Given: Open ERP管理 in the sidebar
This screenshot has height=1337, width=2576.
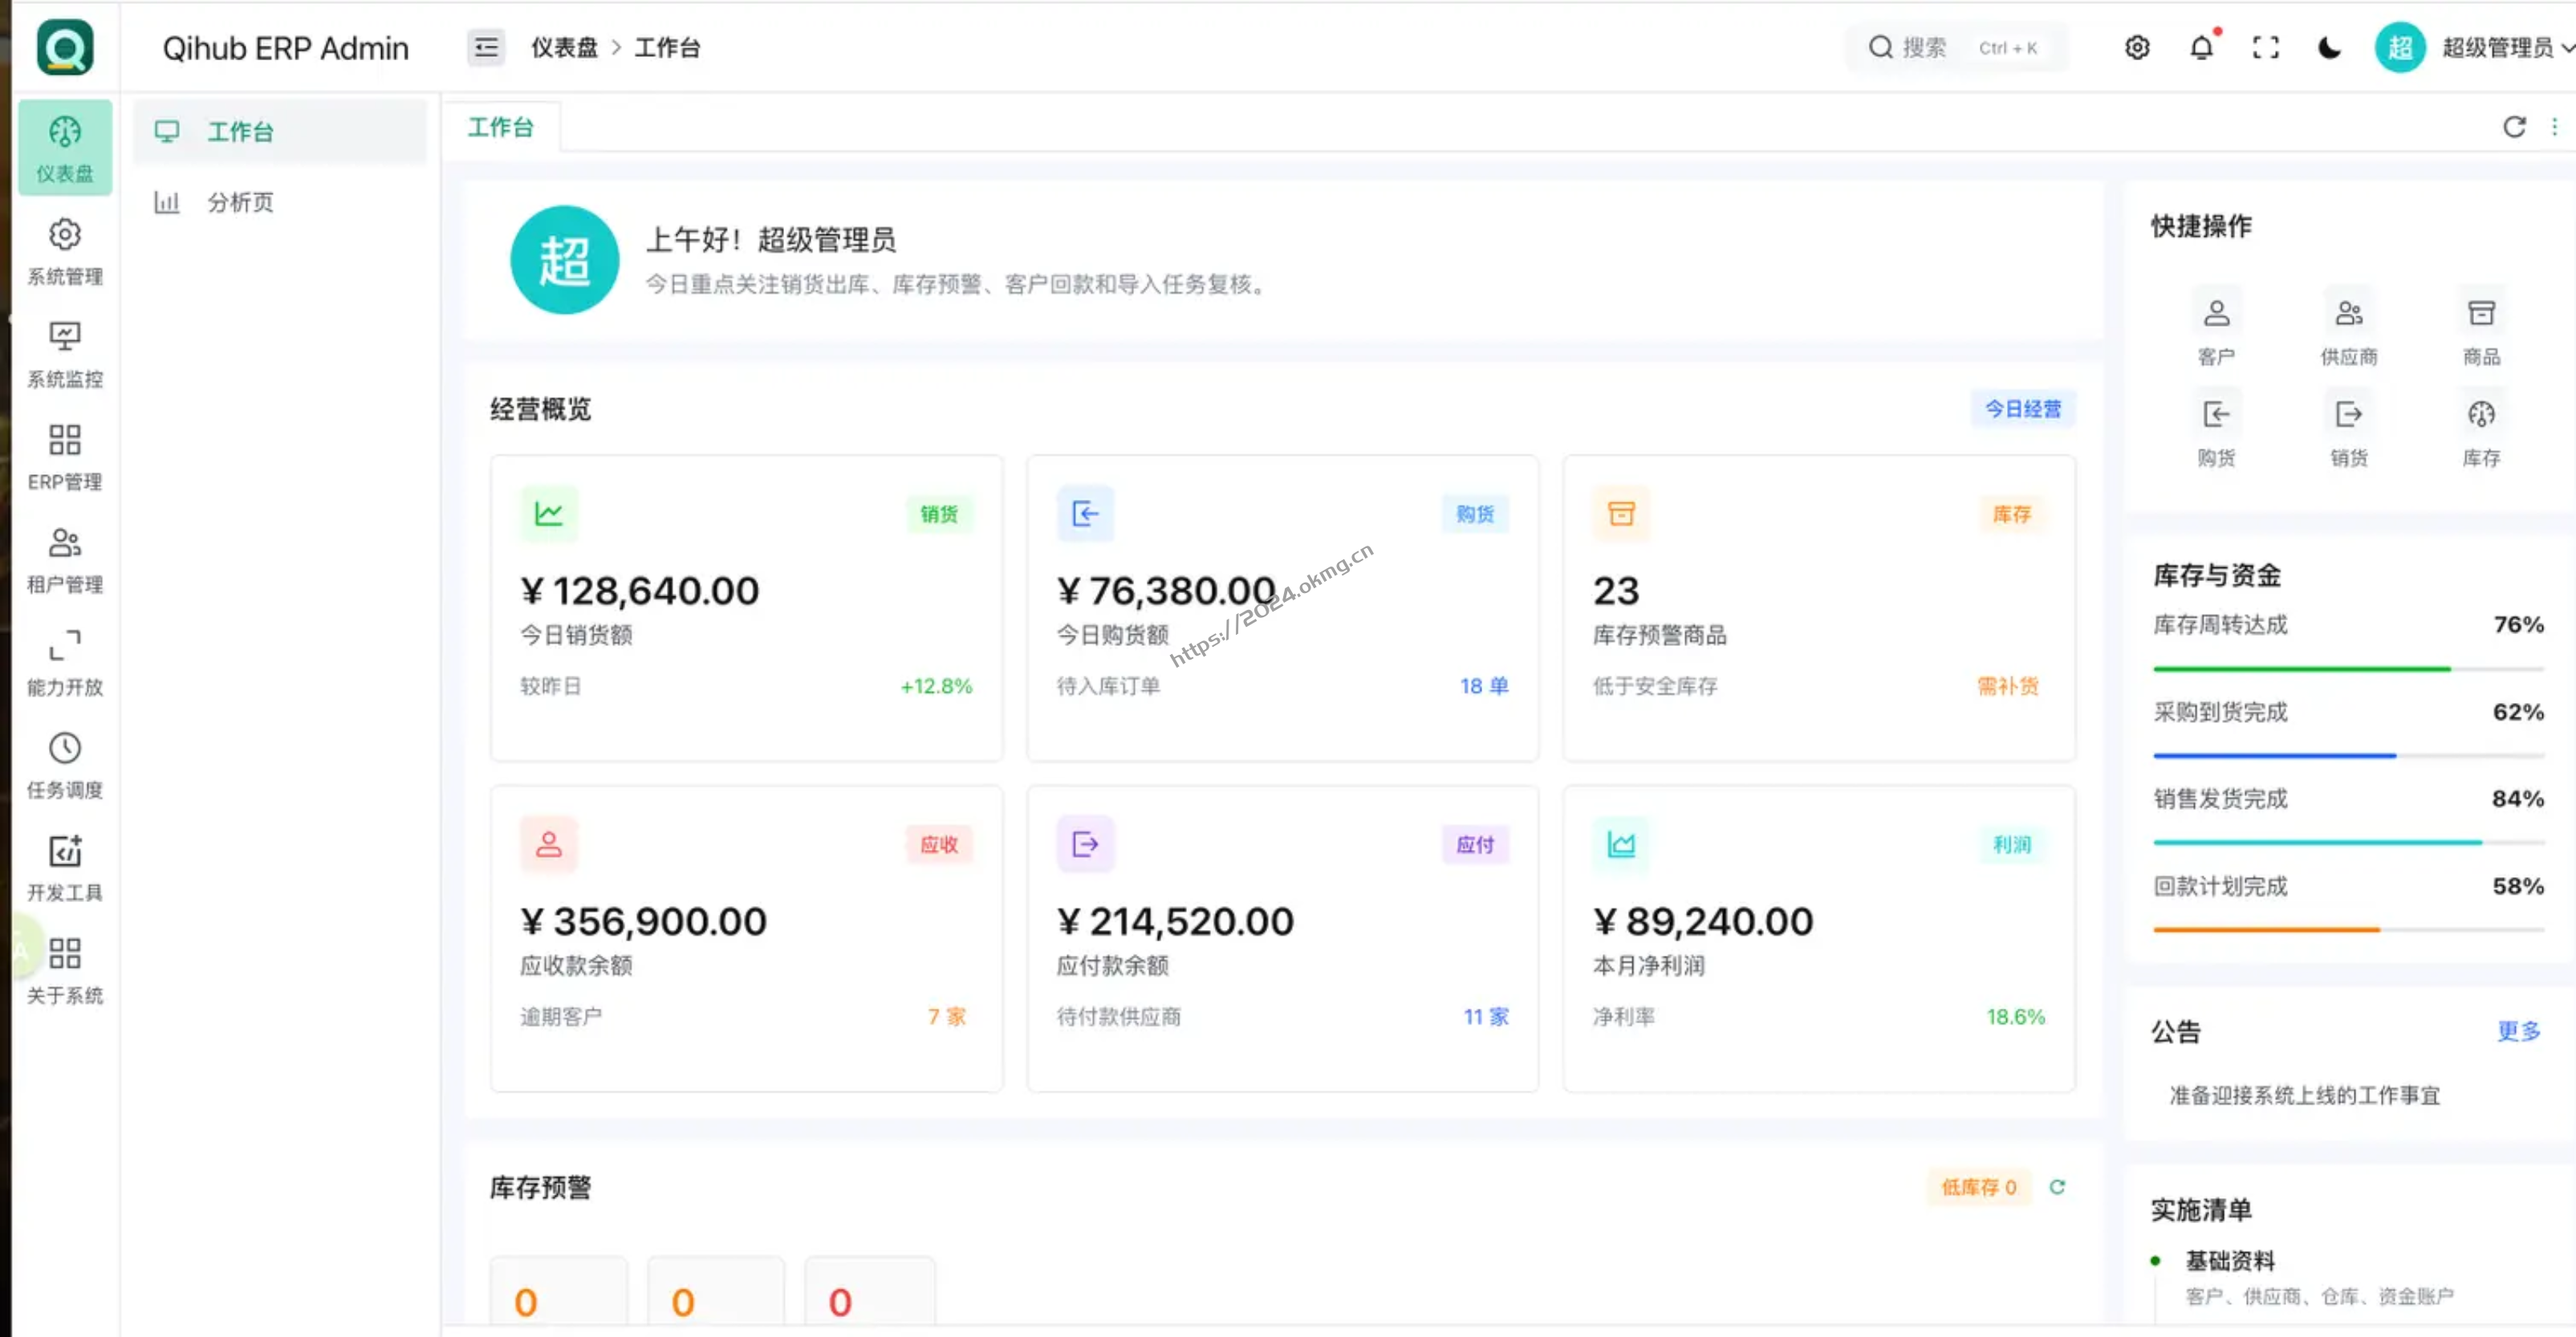Looking at the screenshot, I should pos(65,458).
